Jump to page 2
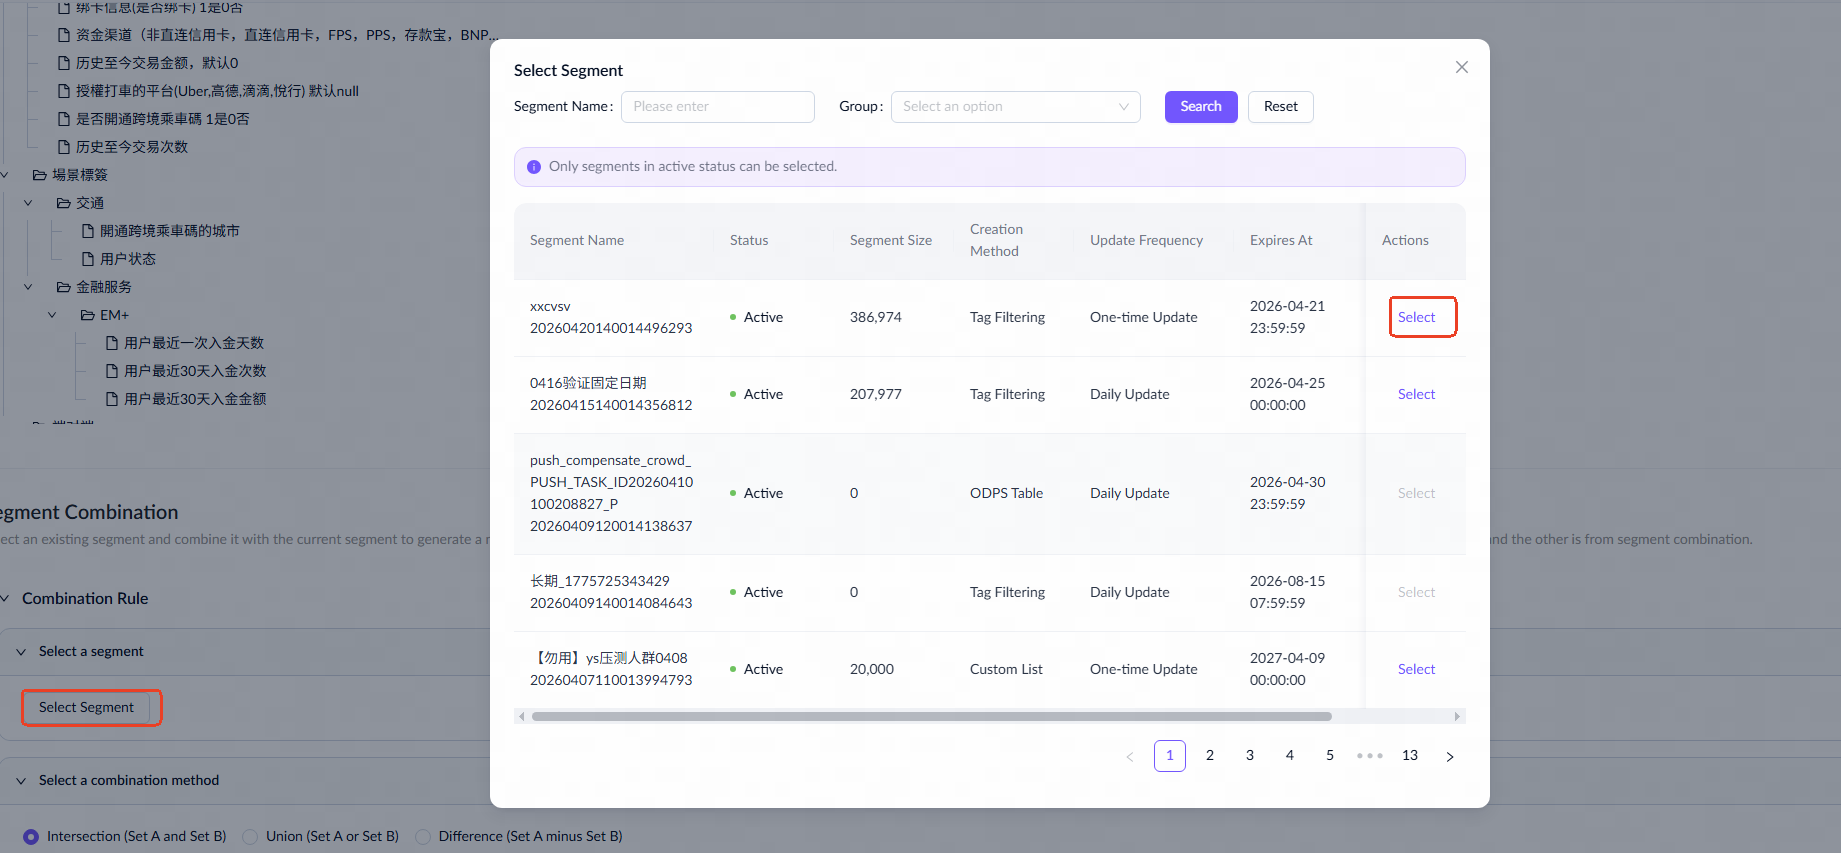Screen dimensions: 1841x853 (1210, 756)
